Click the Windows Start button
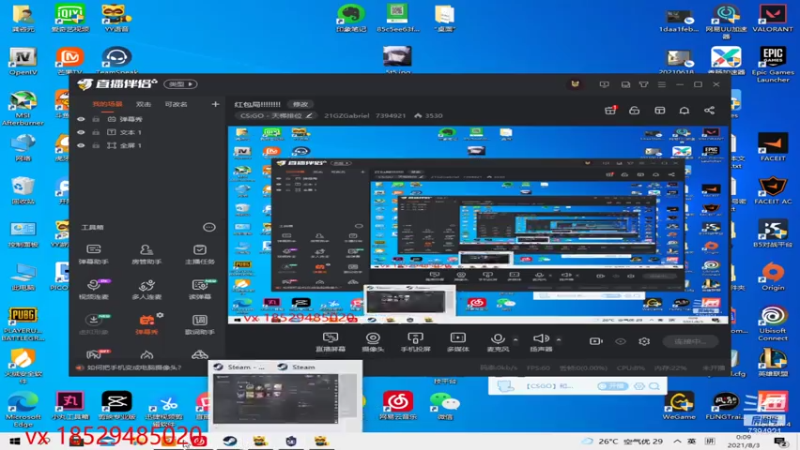This screenshot has width=800, height=450. tap(14, 441)
